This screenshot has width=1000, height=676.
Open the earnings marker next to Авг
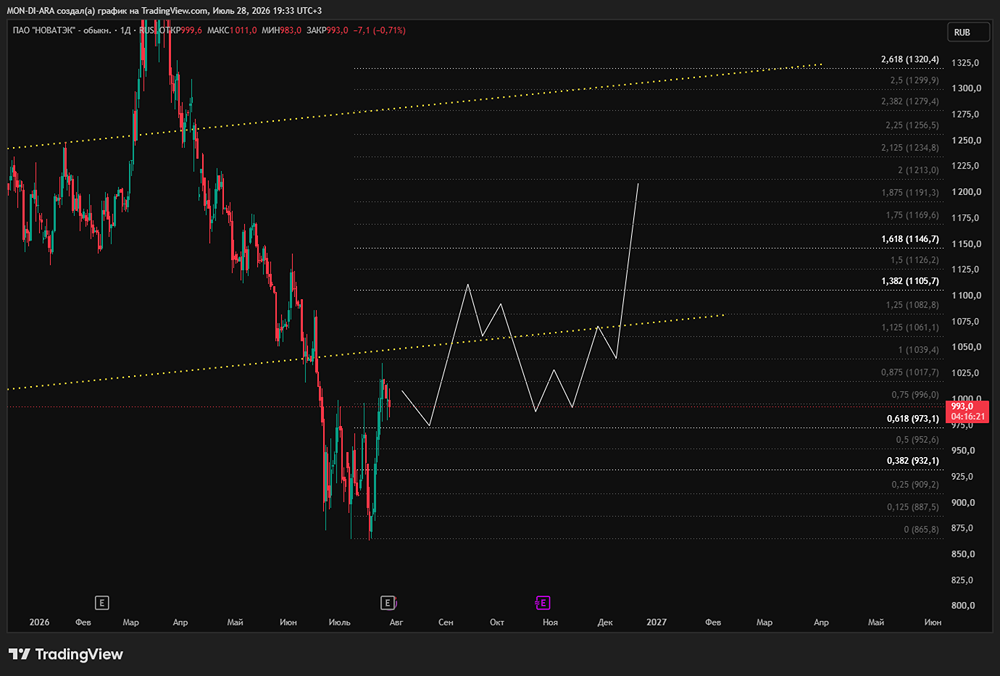click(387, 603)
